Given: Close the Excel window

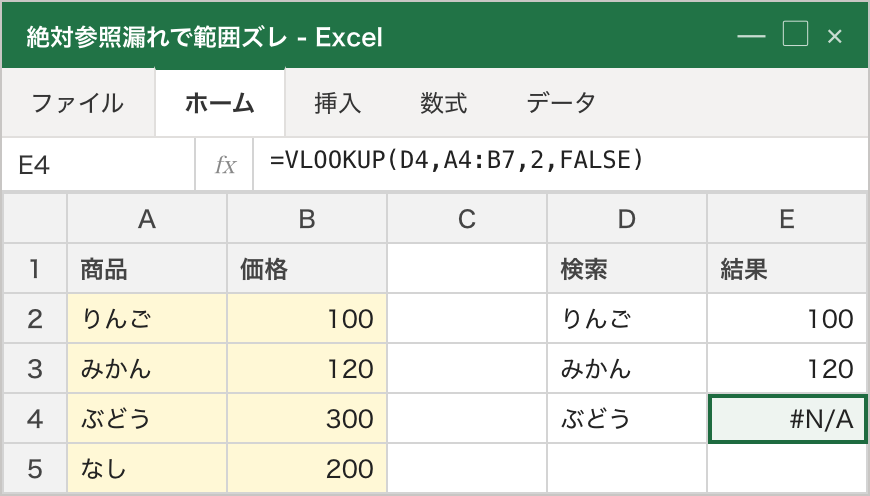Looking at the screenshot, I should tap(834, 37).
